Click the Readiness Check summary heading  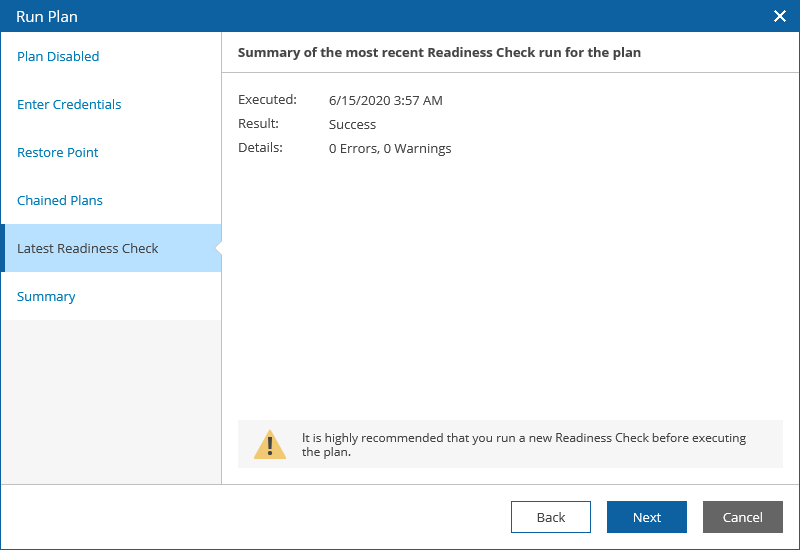(x=439, y=52)
